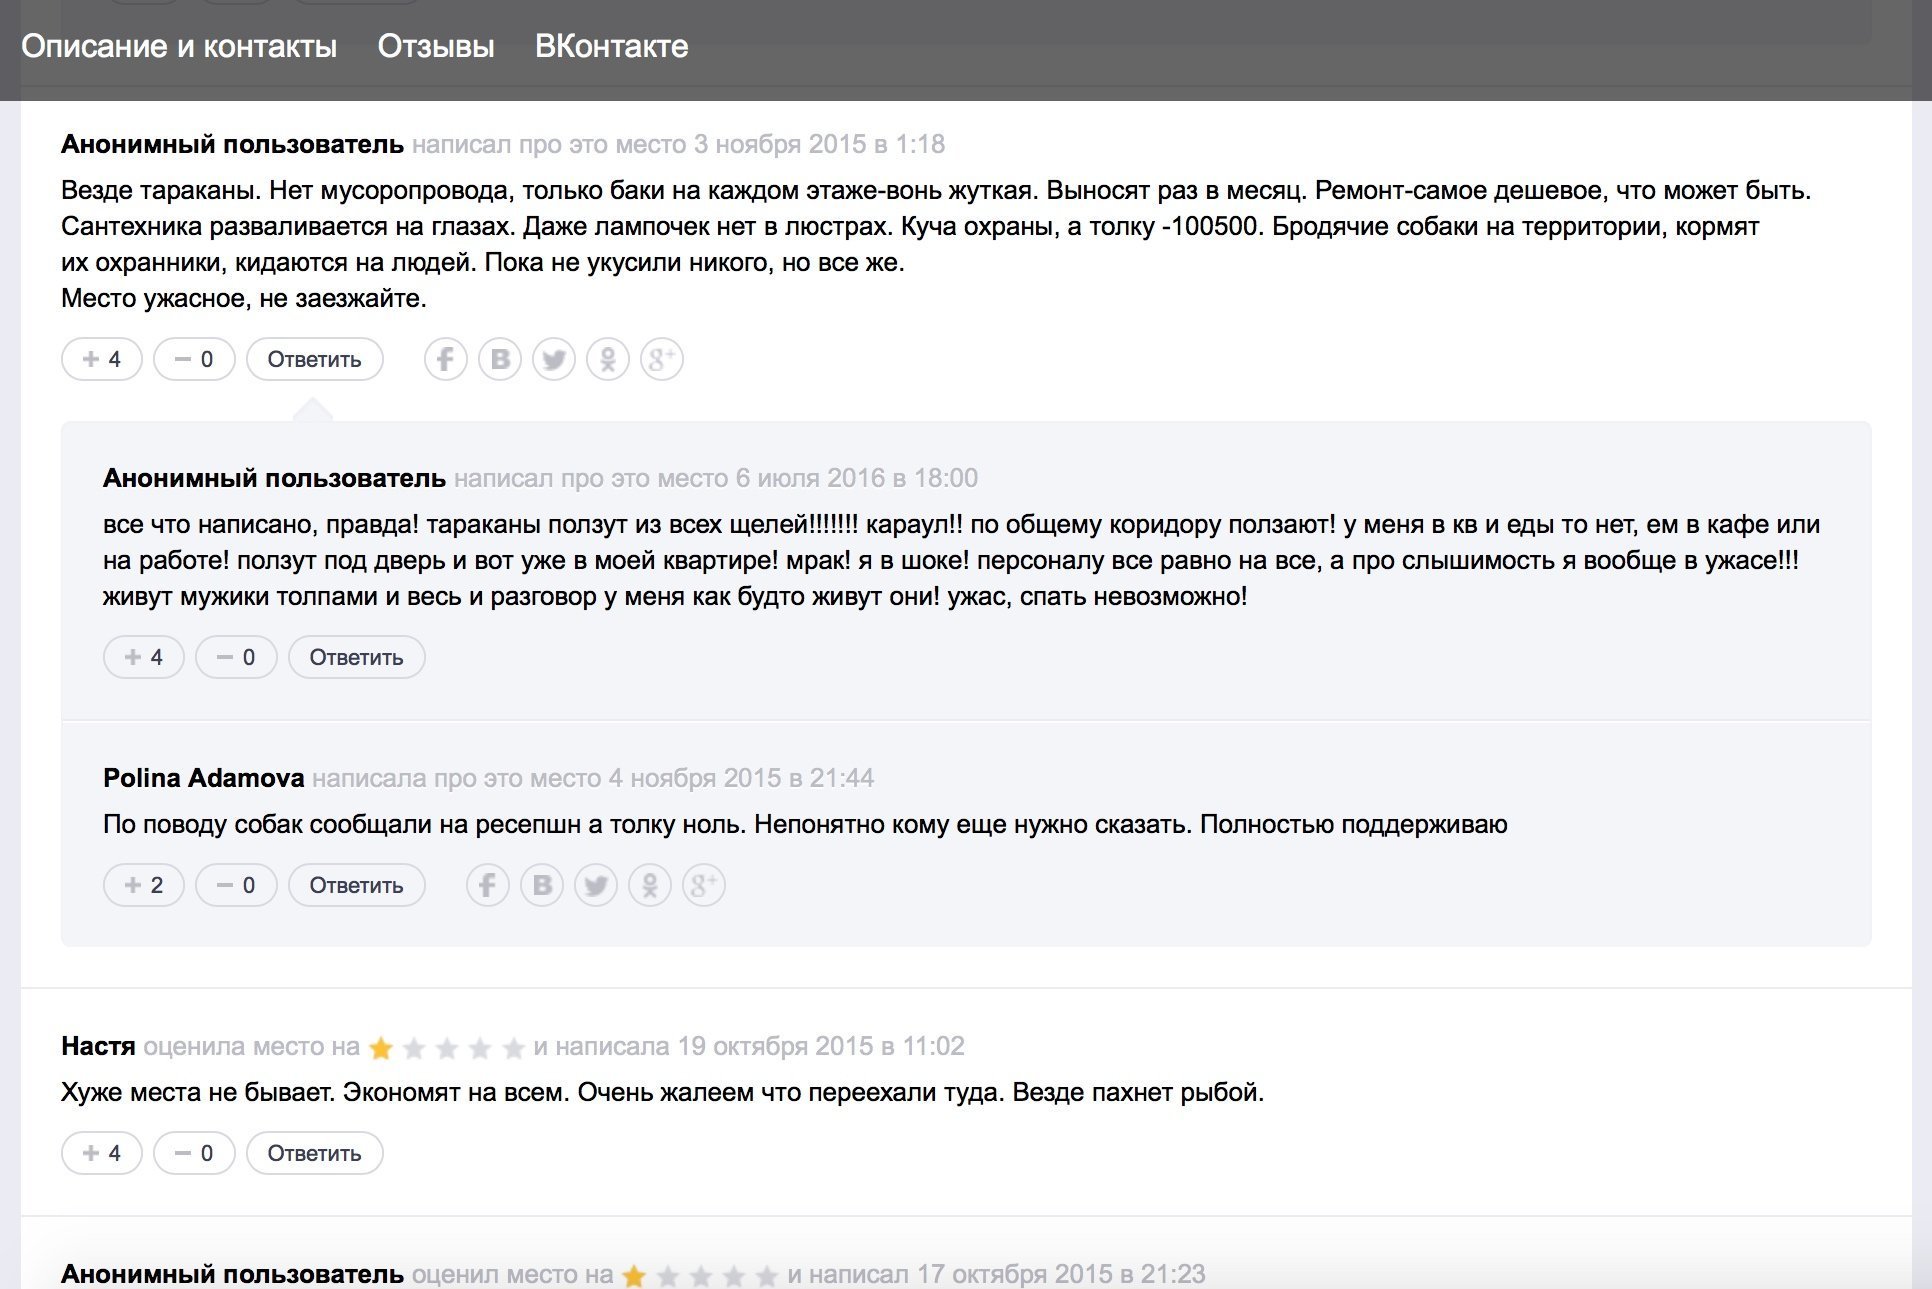Share the 3 ноября review on Facebook
This screenshot has height=1289, width=1932.
[x=446, y=359]
